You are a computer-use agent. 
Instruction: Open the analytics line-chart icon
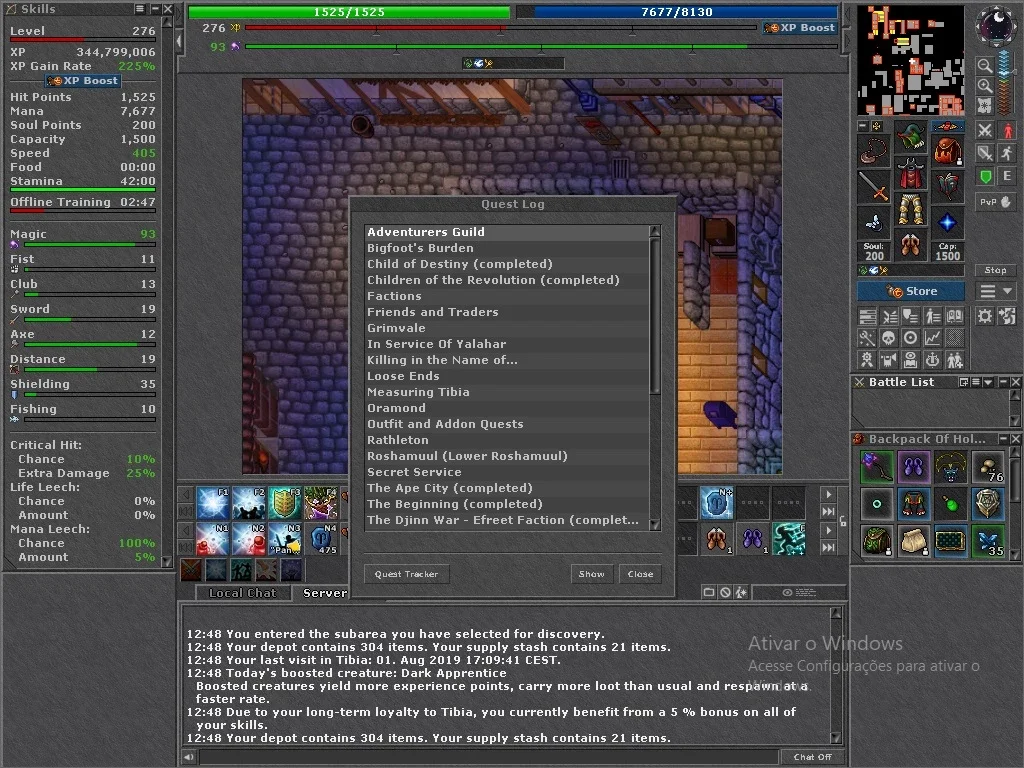coord(933,338)
